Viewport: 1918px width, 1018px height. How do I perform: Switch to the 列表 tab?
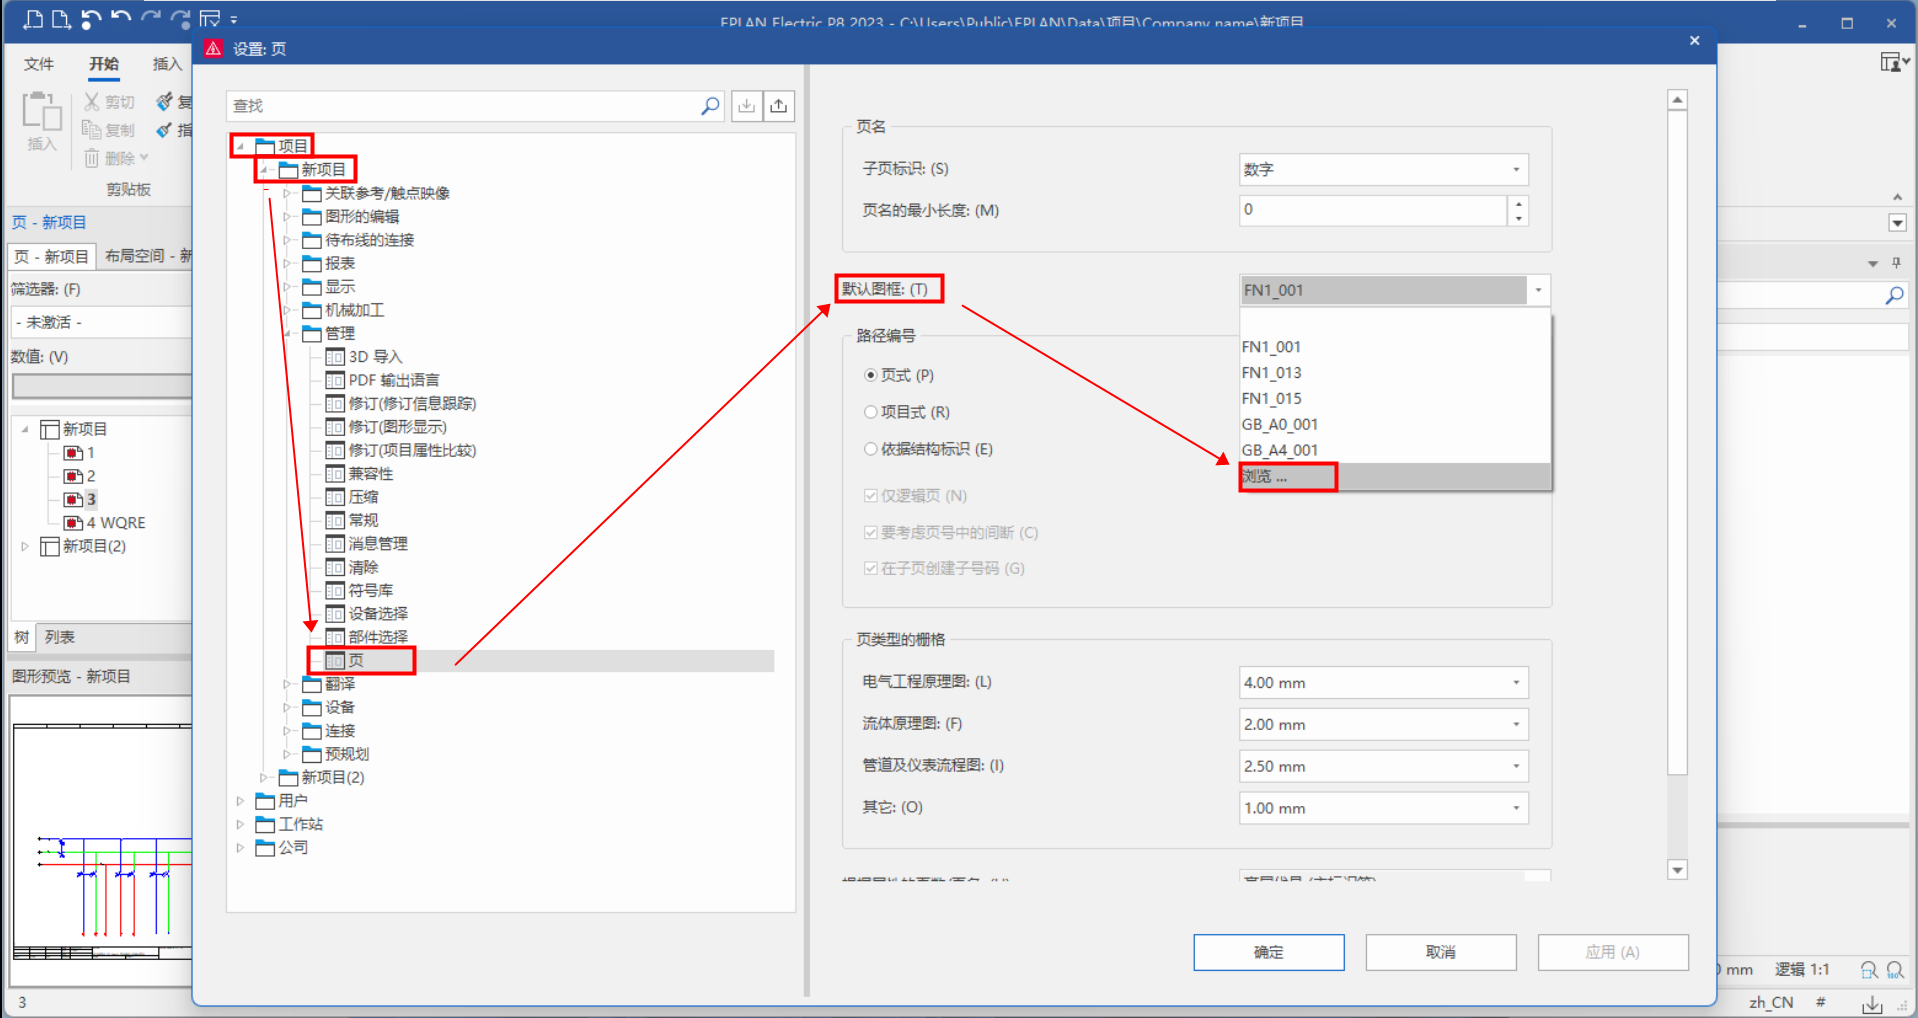click(x=60, y=637)
